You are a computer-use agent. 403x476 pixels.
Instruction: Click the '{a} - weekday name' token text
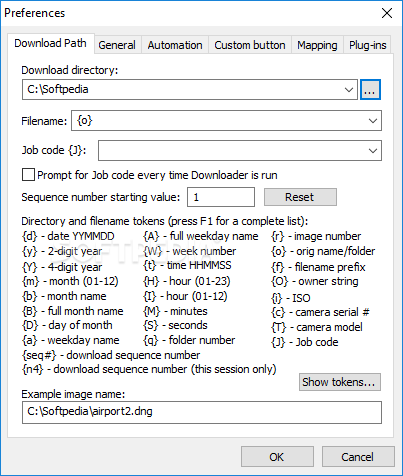71,340
